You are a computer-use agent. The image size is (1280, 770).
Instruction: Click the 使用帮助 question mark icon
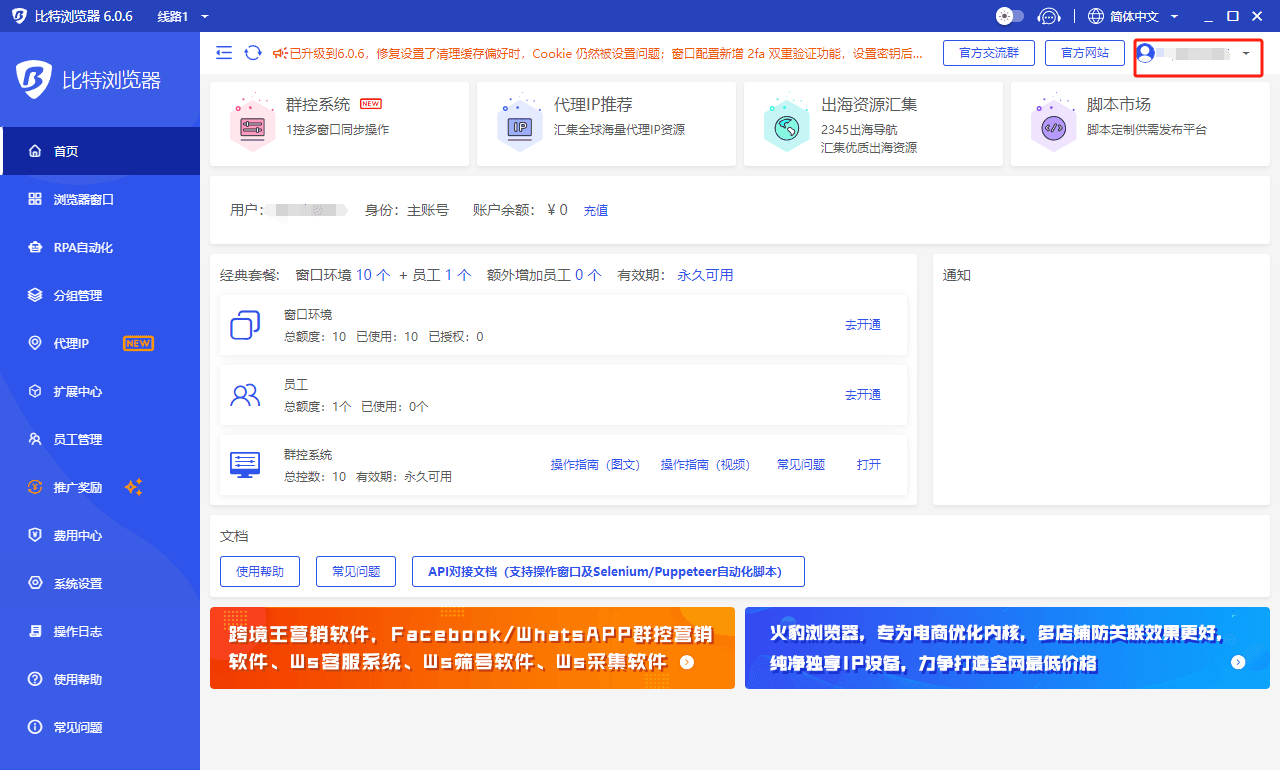[x=35, y=679]
